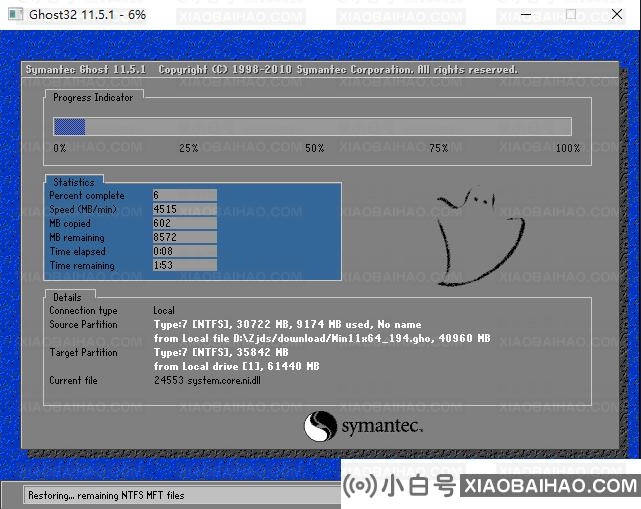Click the 'Percent complete' label
This screenshot has height=509, width=641.
coord(87,195)
